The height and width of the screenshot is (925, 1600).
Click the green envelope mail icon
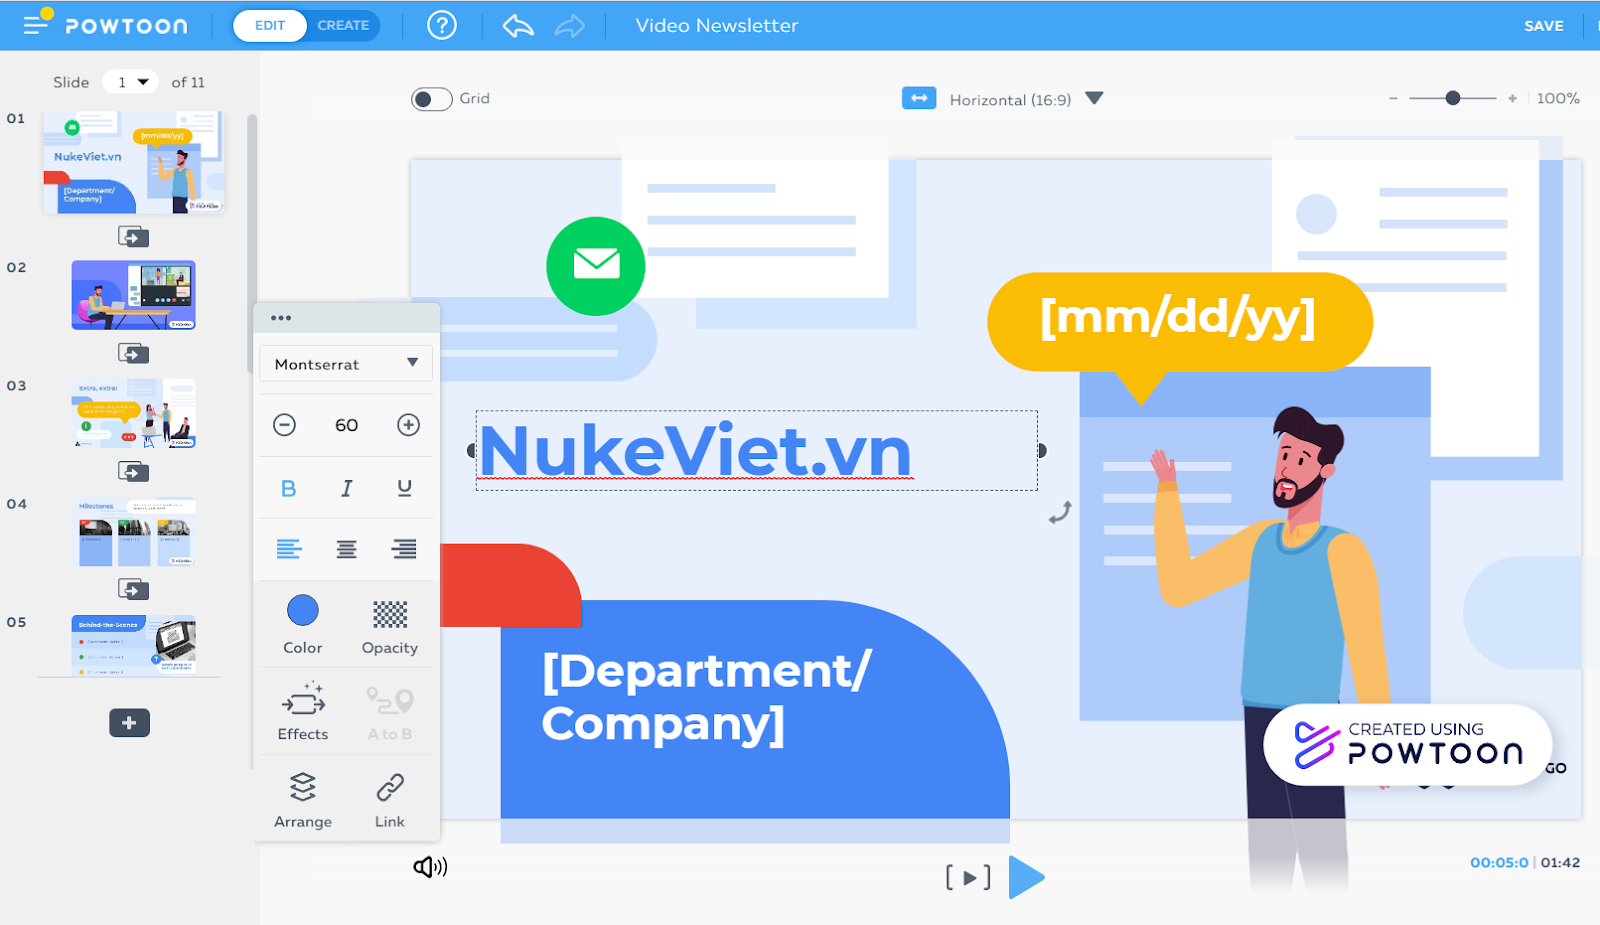coord(596,266)
